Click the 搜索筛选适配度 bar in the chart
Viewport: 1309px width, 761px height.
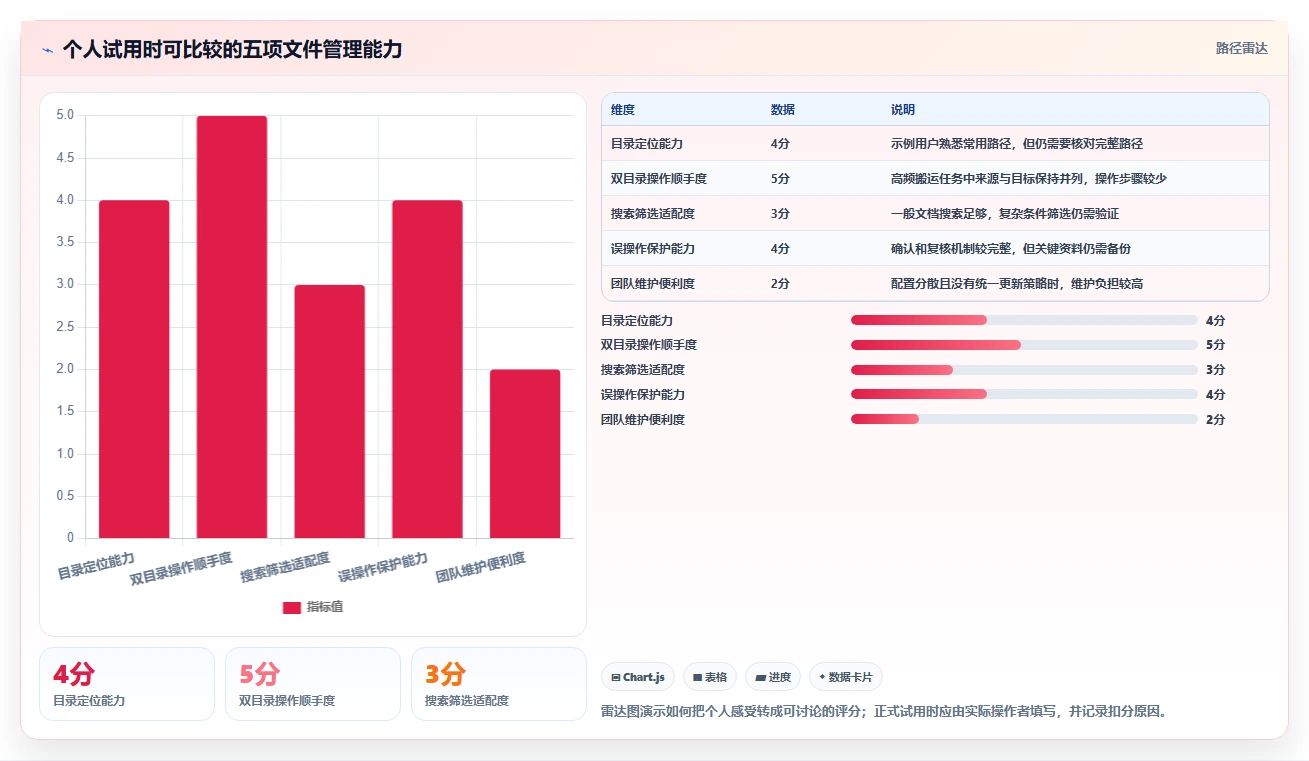click(x=330, y=411)
